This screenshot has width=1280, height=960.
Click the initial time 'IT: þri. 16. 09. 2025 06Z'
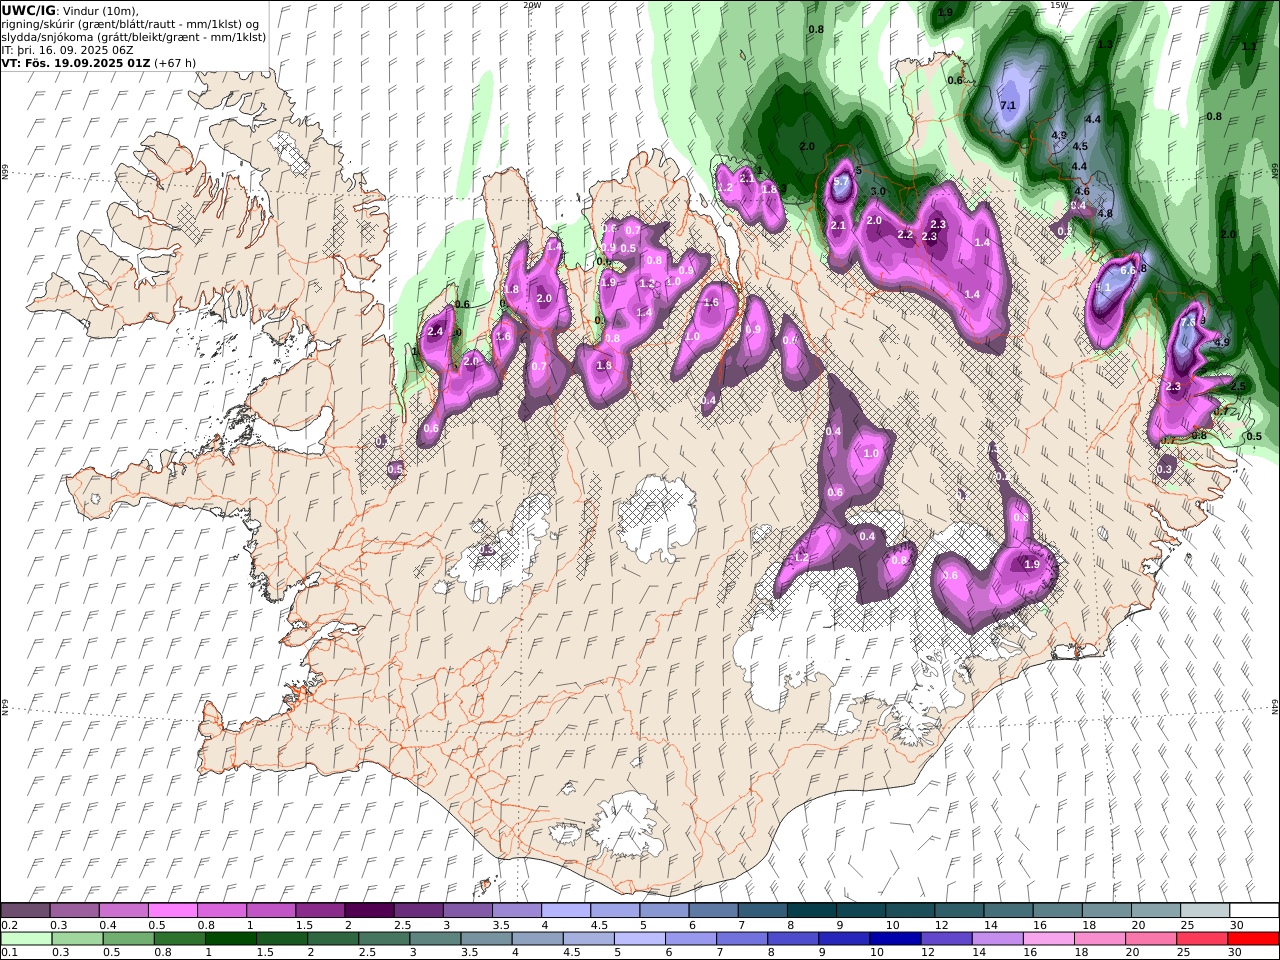[68, 49]
